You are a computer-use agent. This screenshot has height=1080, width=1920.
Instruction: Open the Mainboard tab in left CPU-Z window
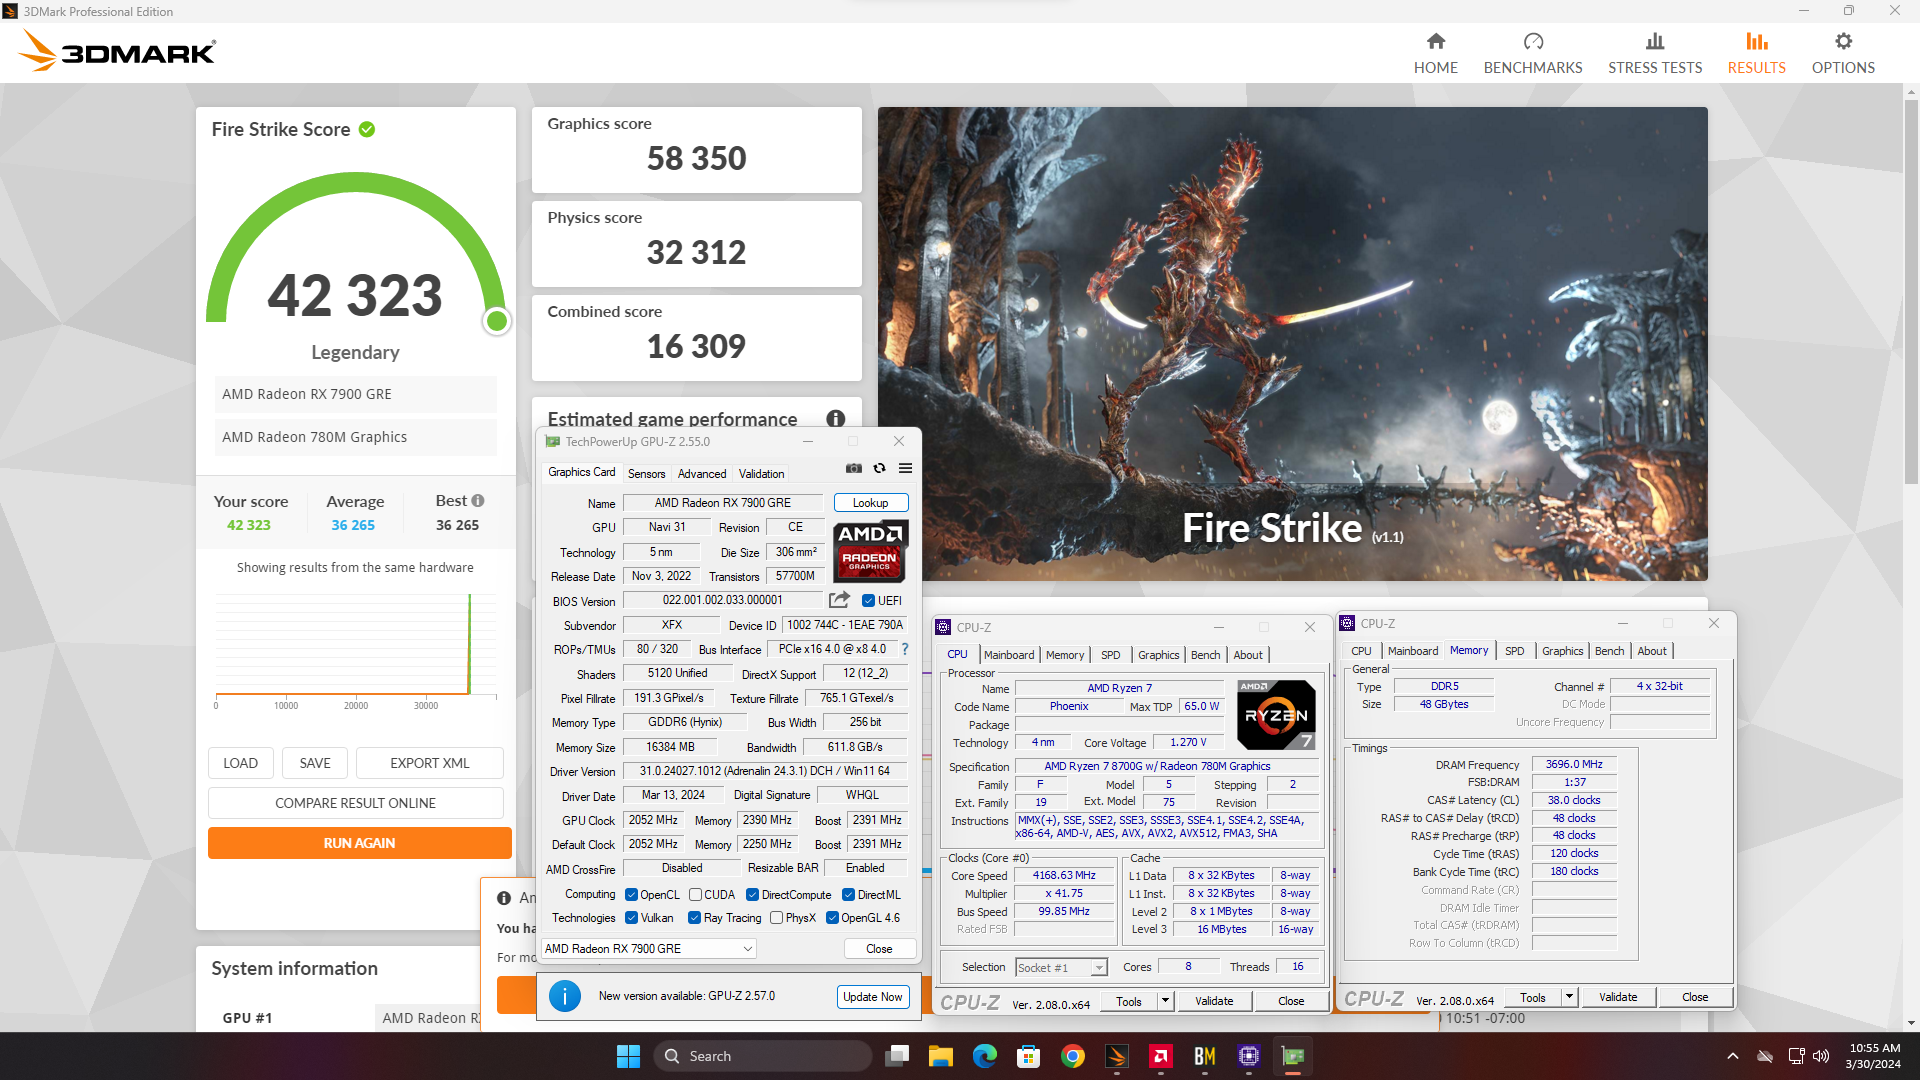pos(1009,655)
